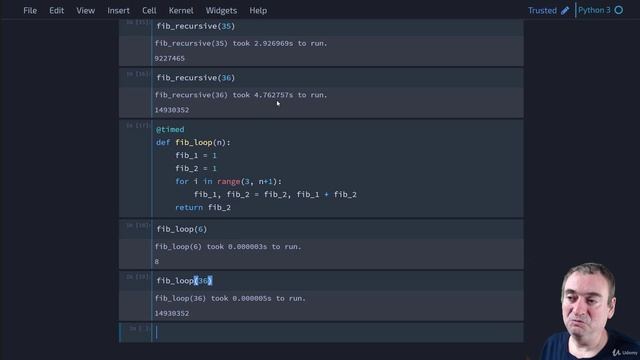The height and width of the screenshot is (360, 640).
Task: Click the In [ ] prompt of empty cell
Action: pos(139,329)
